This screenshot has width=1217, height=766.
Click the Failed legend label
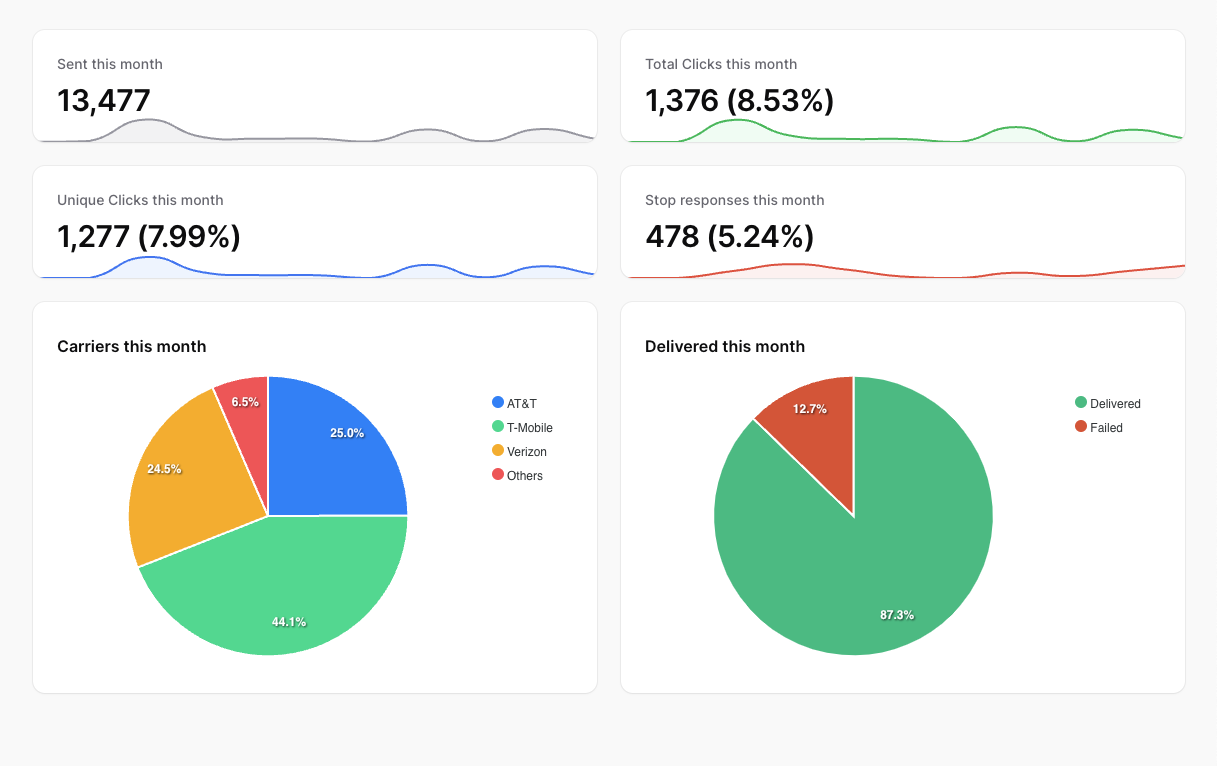[1106, 428]
